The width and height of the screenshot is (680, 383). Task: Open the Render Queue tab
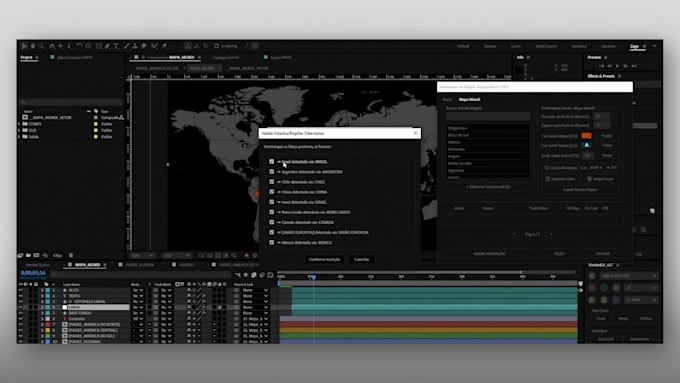[37, 265]
